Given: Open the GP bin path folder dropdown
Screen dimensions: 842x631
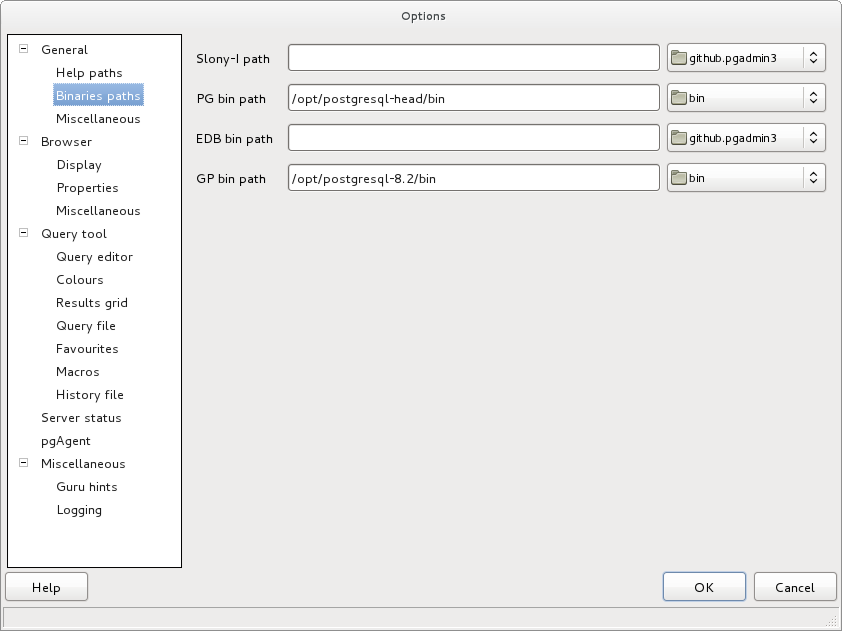Looking at the screenshot, I should pos(745,178).
